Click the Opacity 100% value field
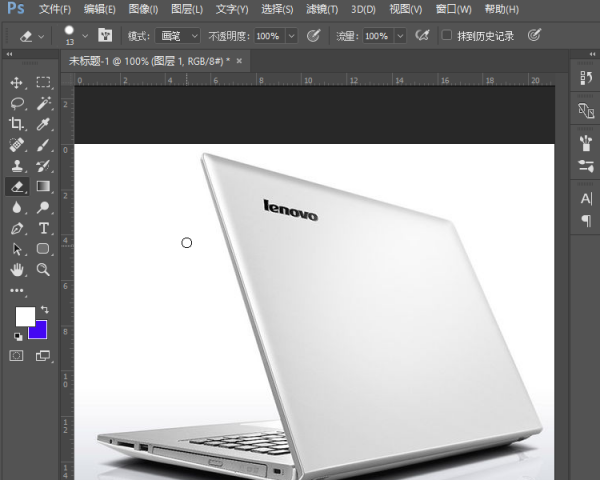This screenshot has width=600, height=480. 269,36
